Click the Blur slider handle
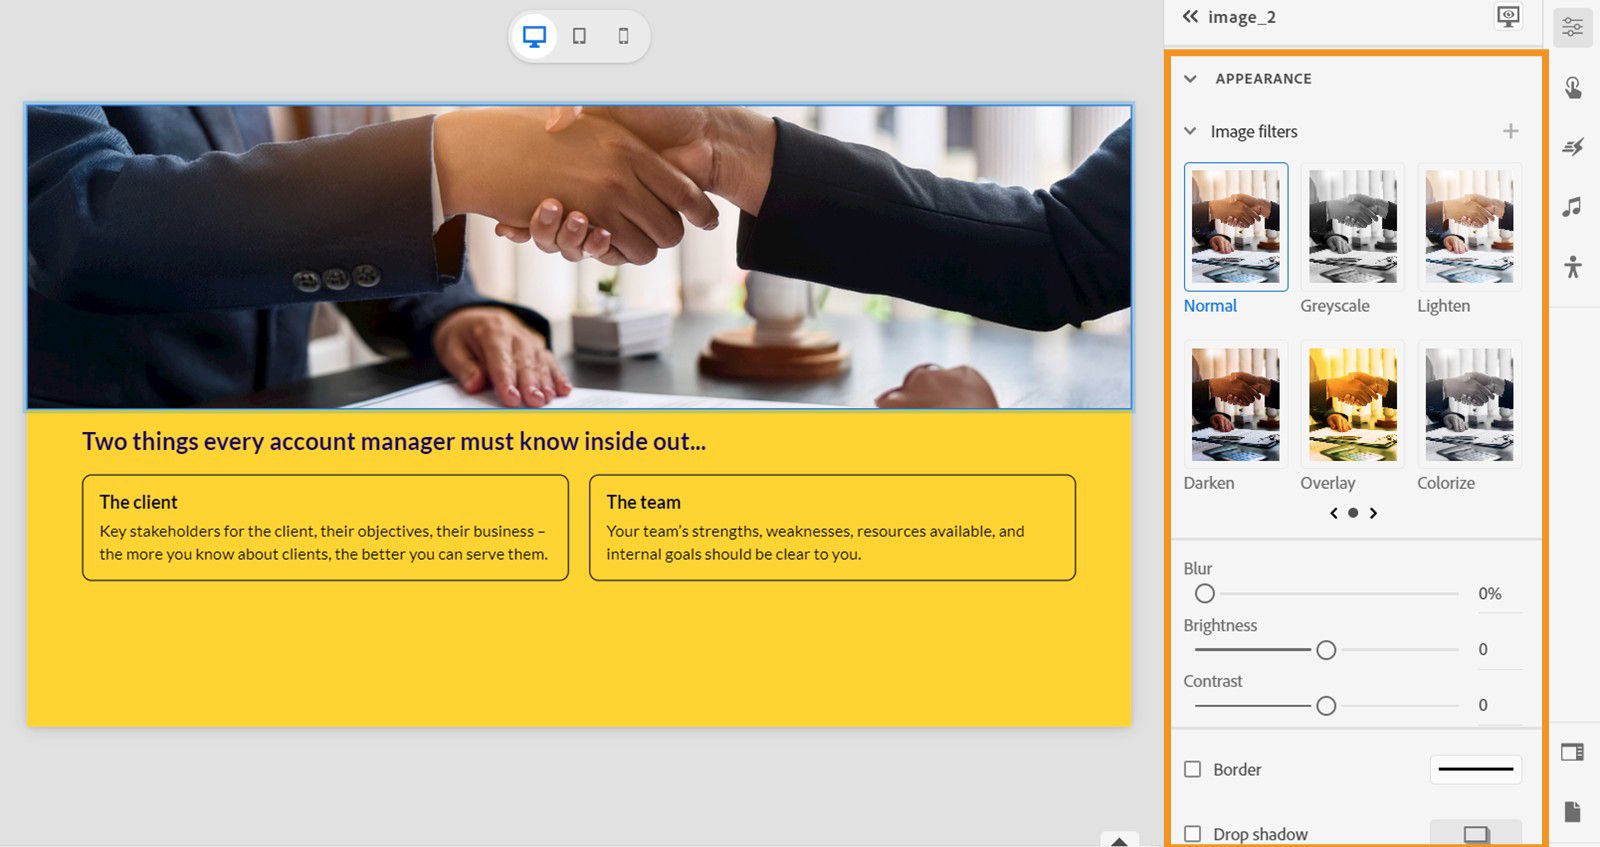Image resolution: width=1600 pixels, height=847 pixels. [1205, 594]
